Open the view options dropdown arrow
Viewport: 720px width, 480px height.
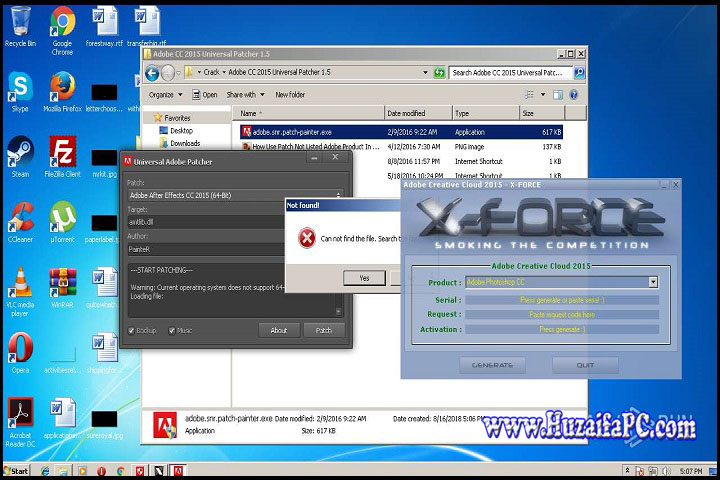[543, 95]
